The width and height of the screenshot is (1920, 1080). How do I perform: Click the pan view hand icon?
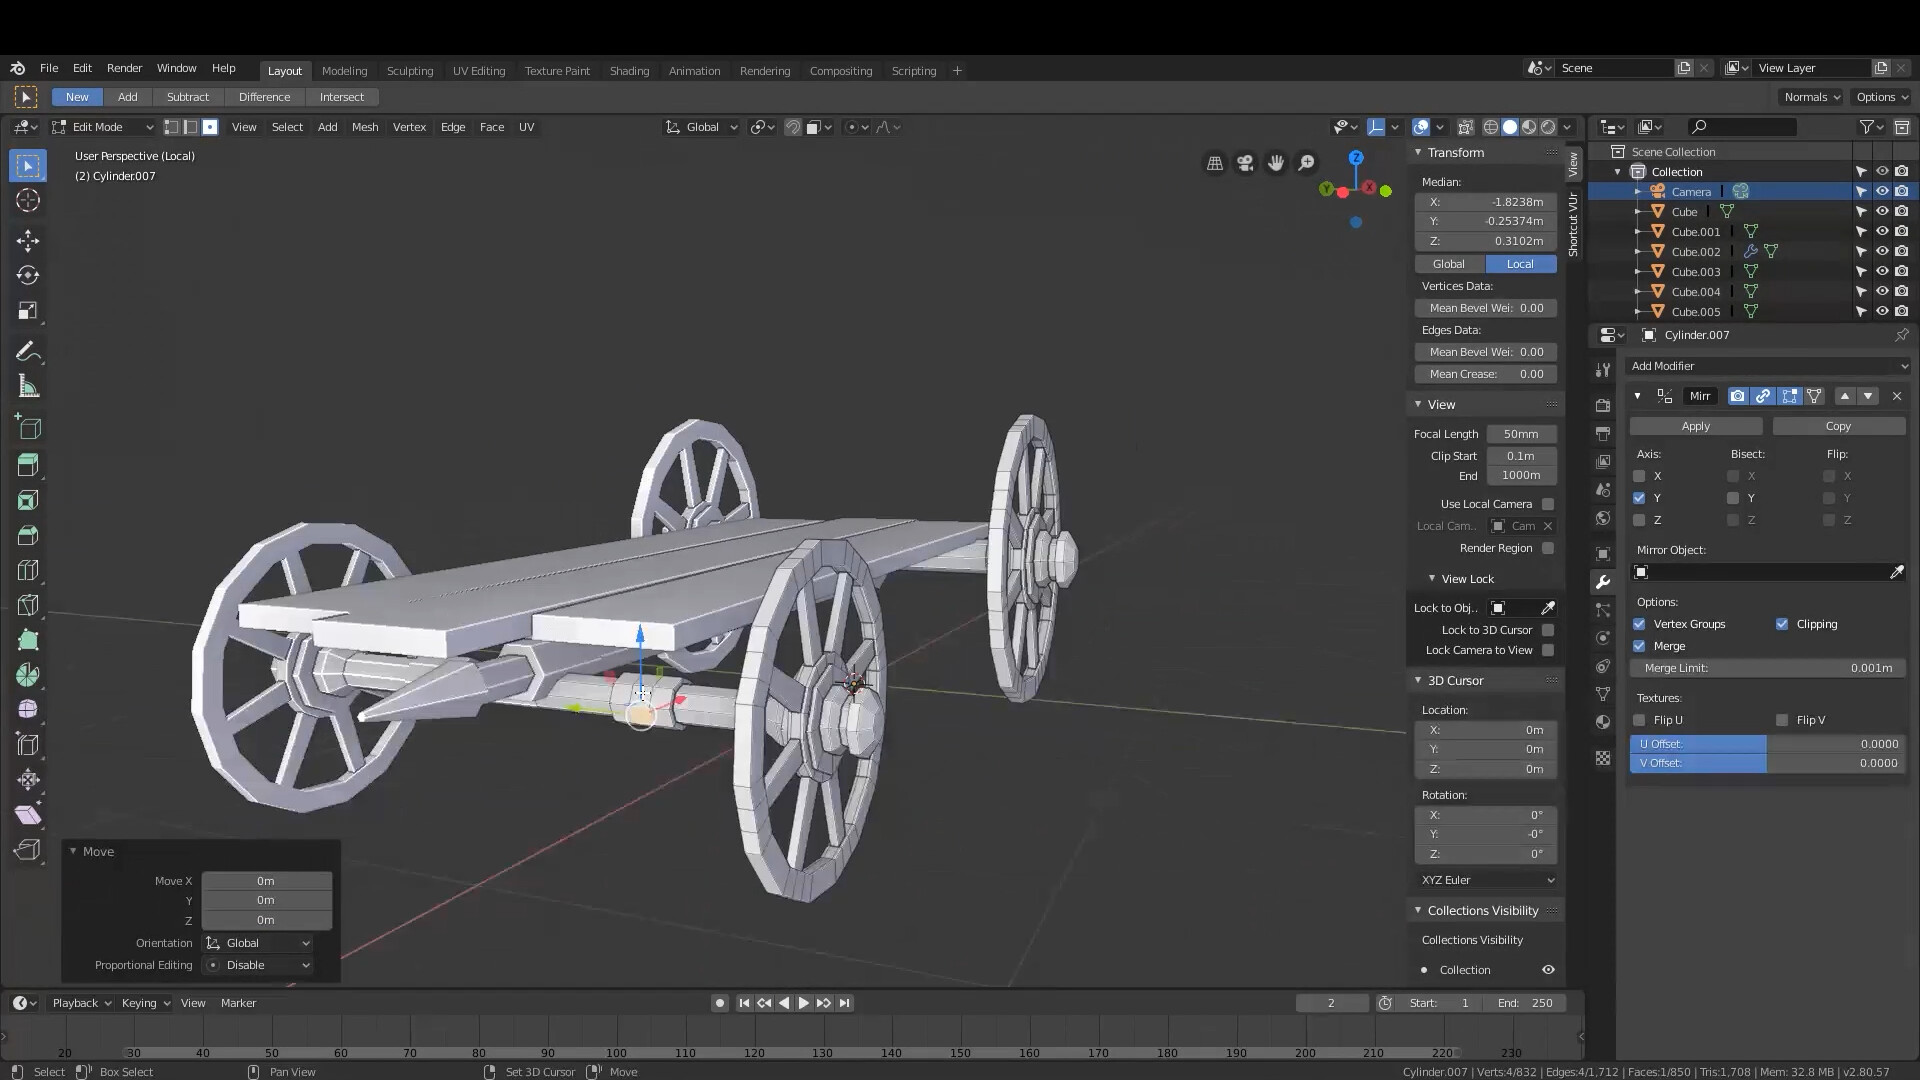click(x=1276, y=163)
